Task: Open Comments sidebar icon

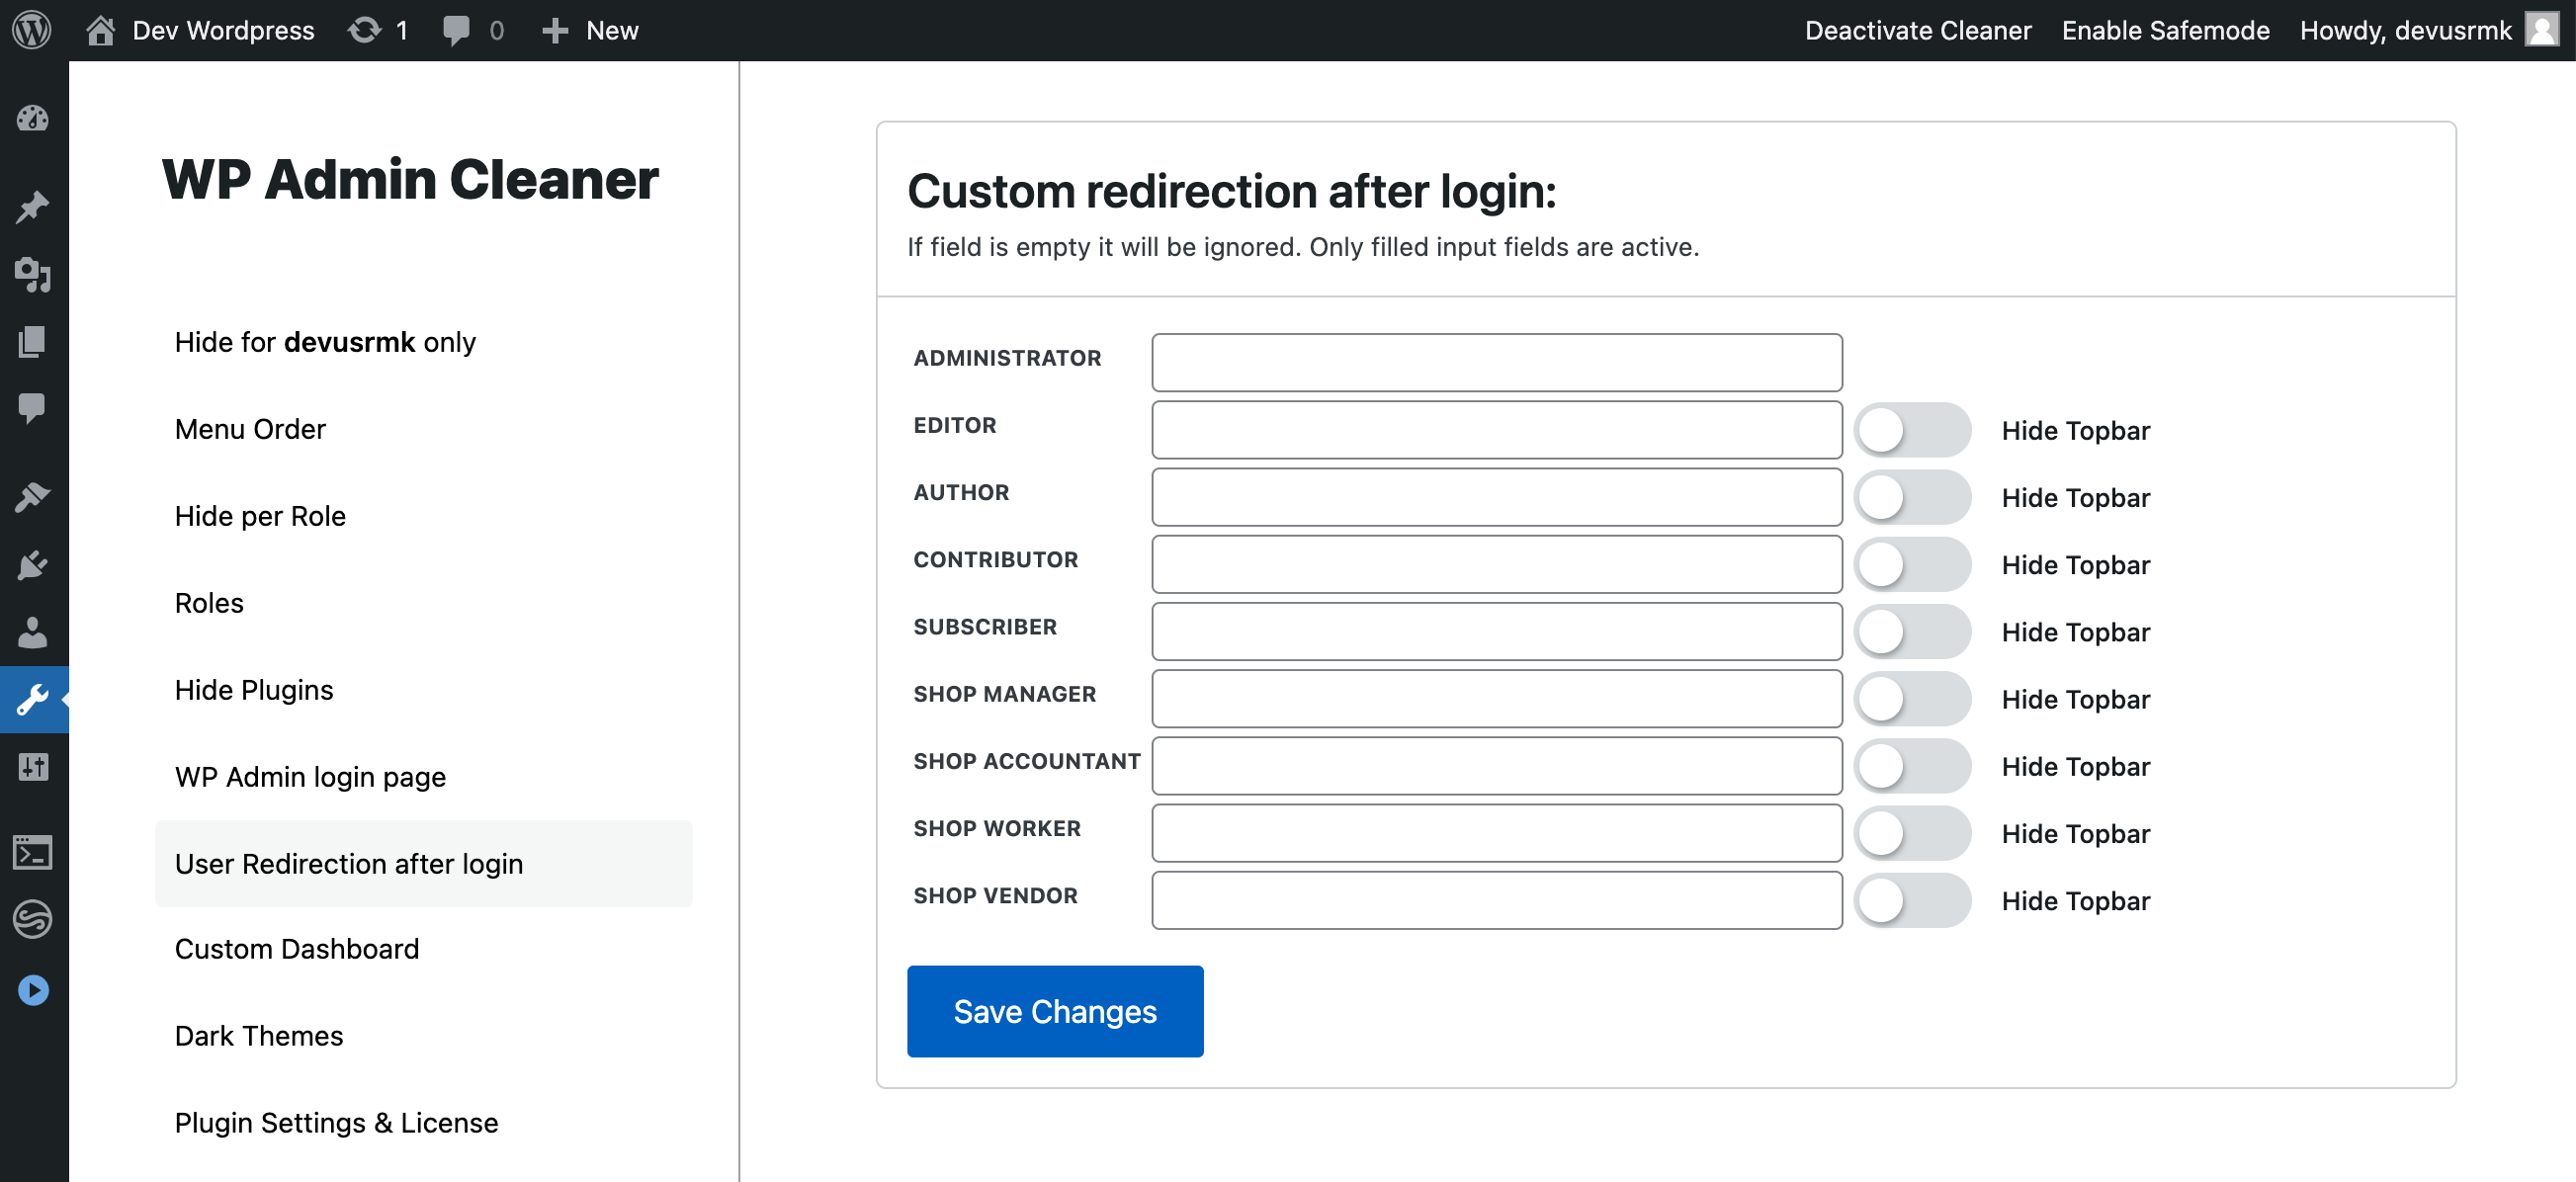Action: coord(32,407)
